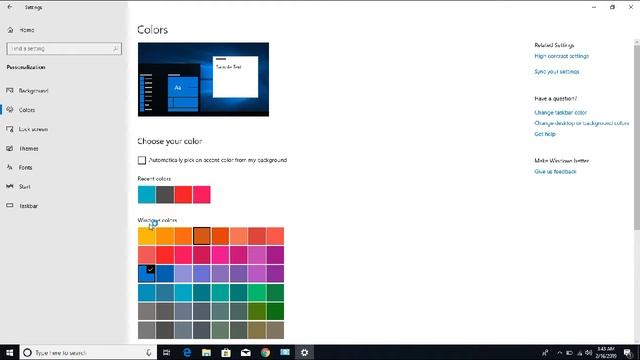Click the volume speaker tray icon
Screen dimensions: 640x360
coord(588,352)
